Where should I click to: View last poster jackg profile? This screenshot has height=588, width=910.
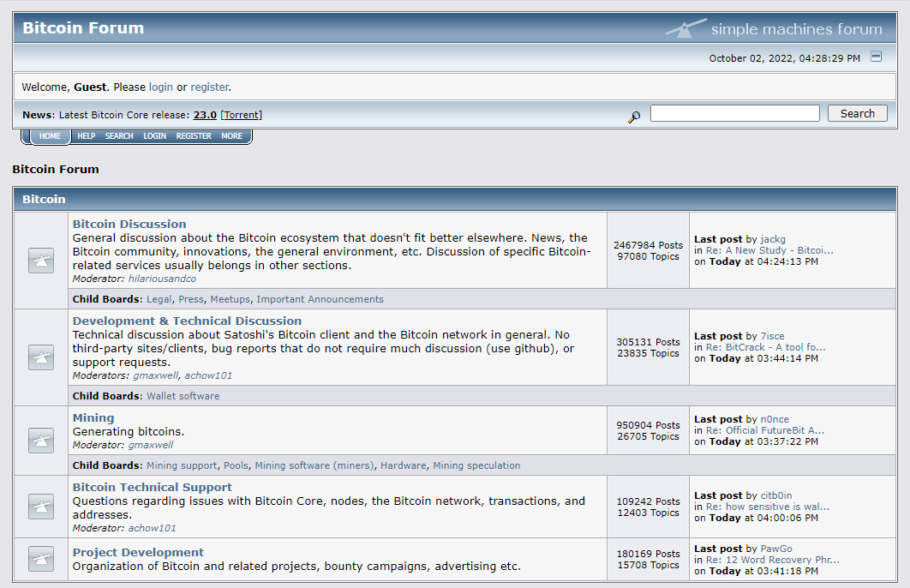[772, 239]
